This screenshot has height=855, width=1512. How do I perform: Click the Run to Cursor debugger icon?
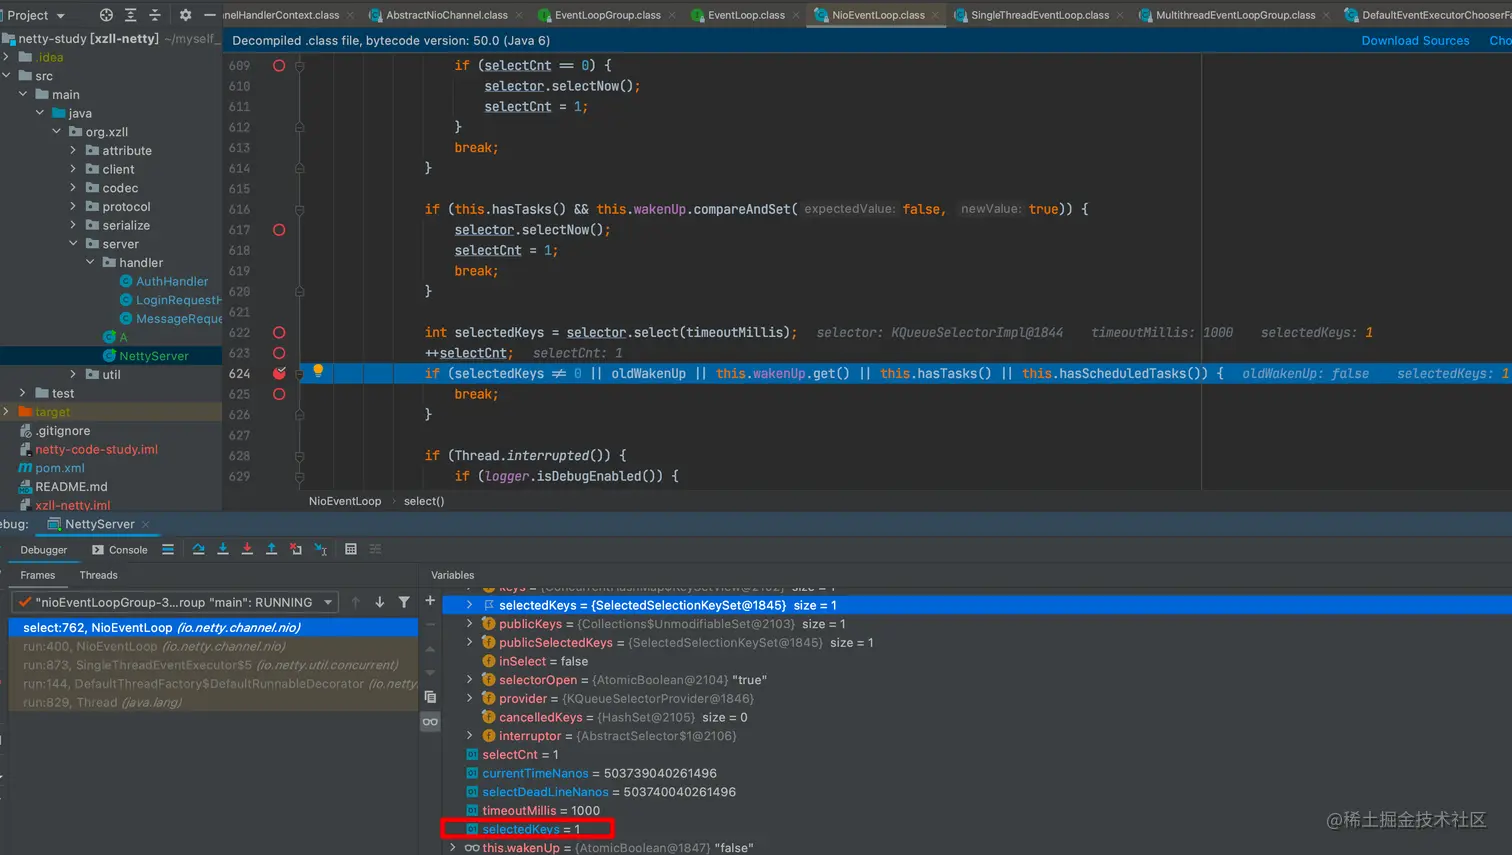(x=321, y=549)
